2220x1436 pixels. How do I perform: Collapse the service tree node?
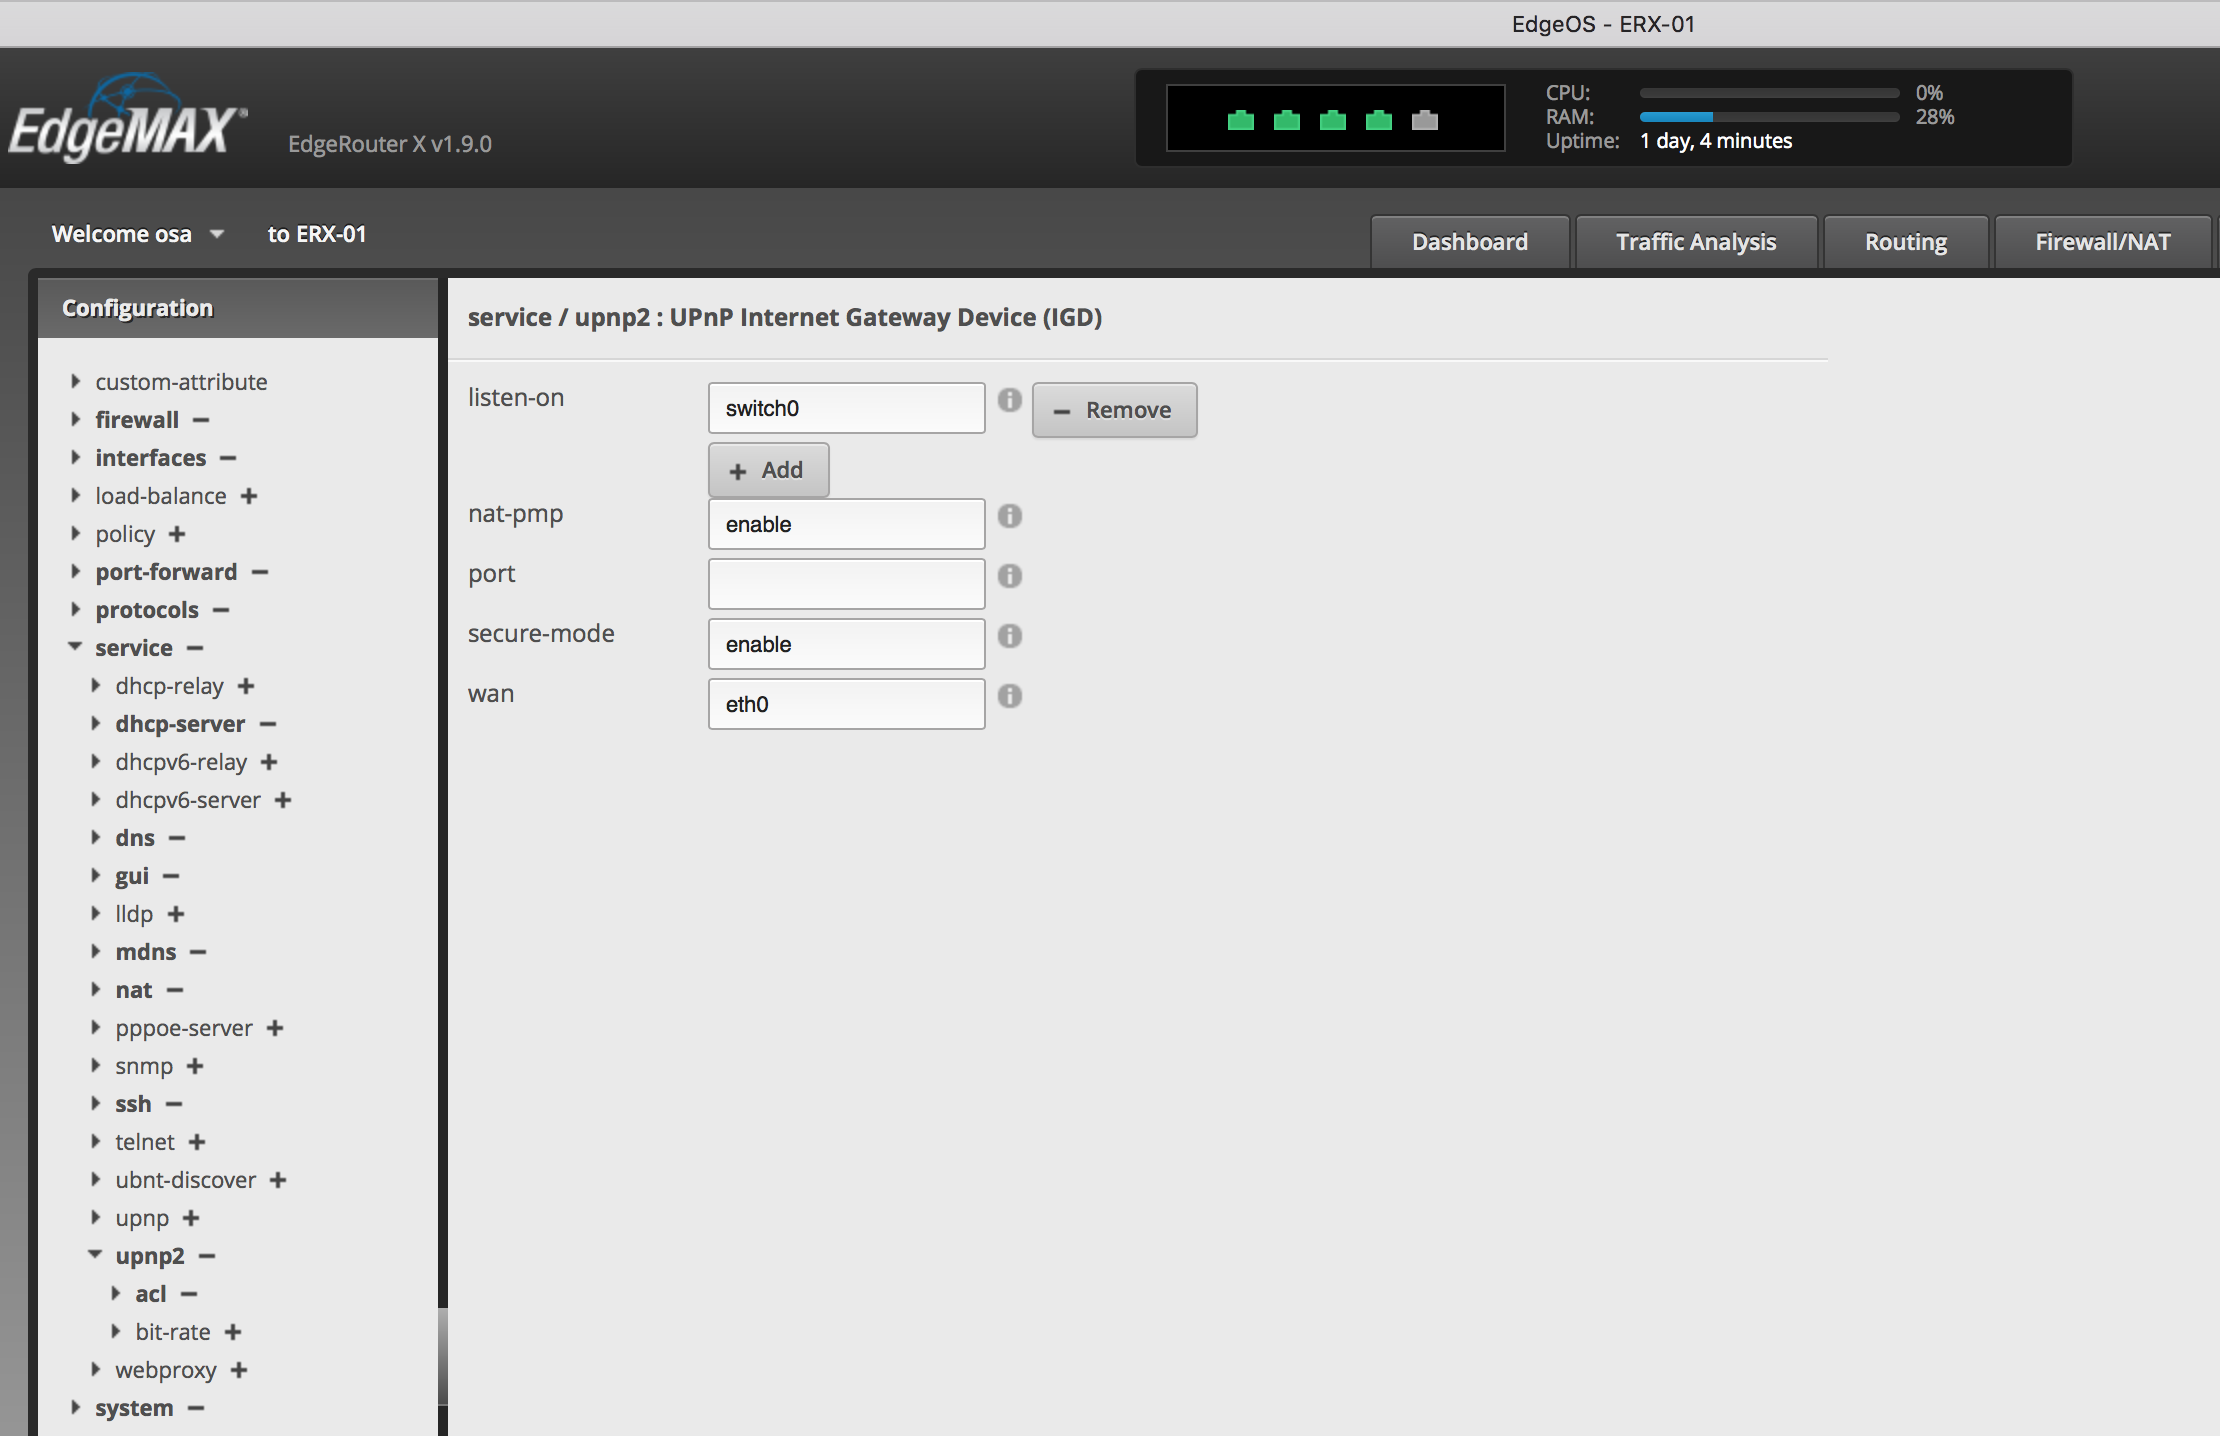tap(75, 647)
